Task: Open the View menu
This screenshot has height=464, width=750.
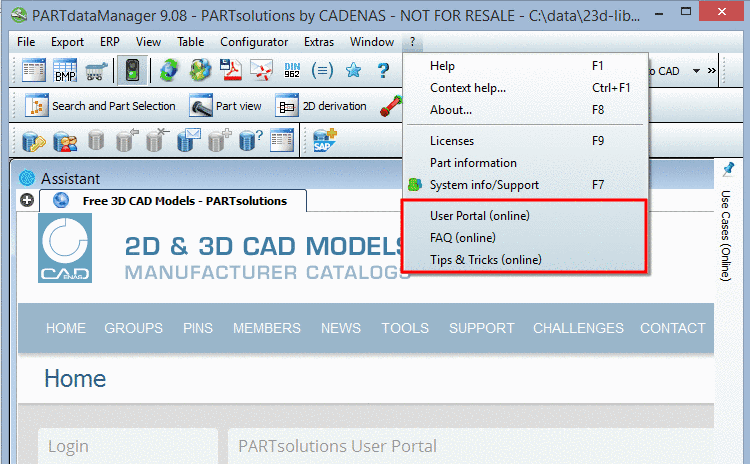Action: coord(148,42)
